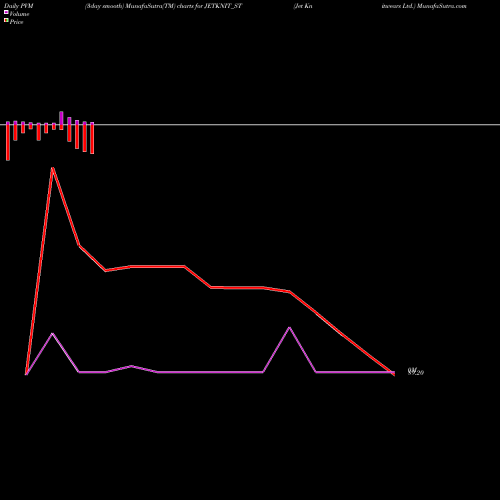Viewport: 500px width, 500px height.
Task: Click the 'Daily PVM' chart title
Action: [19, 6]
